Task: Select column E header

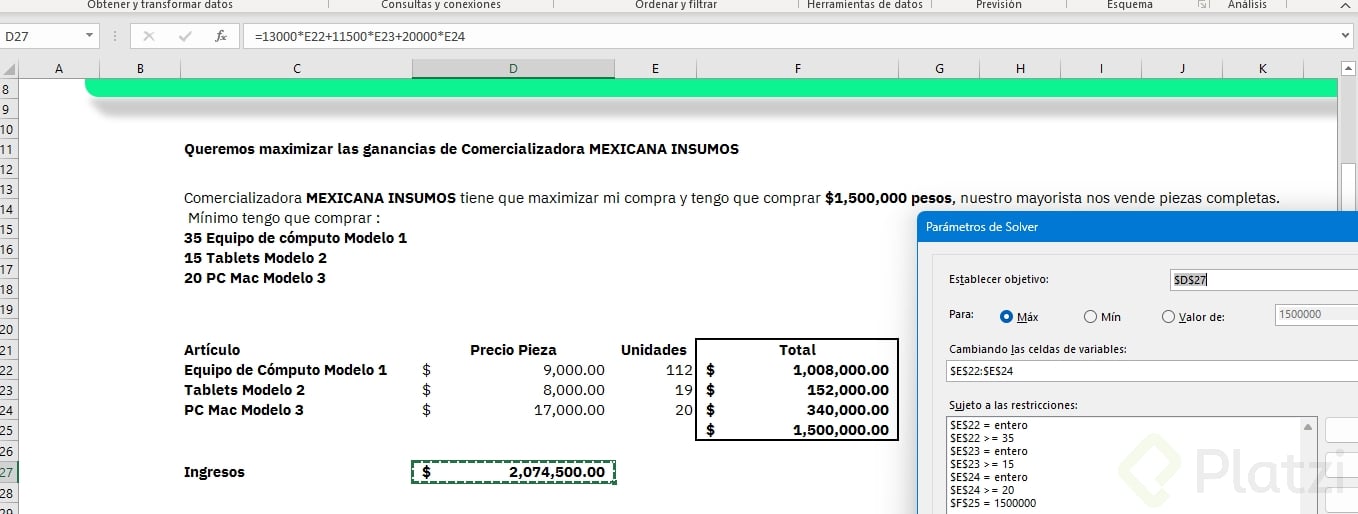Action: (655, 69)
